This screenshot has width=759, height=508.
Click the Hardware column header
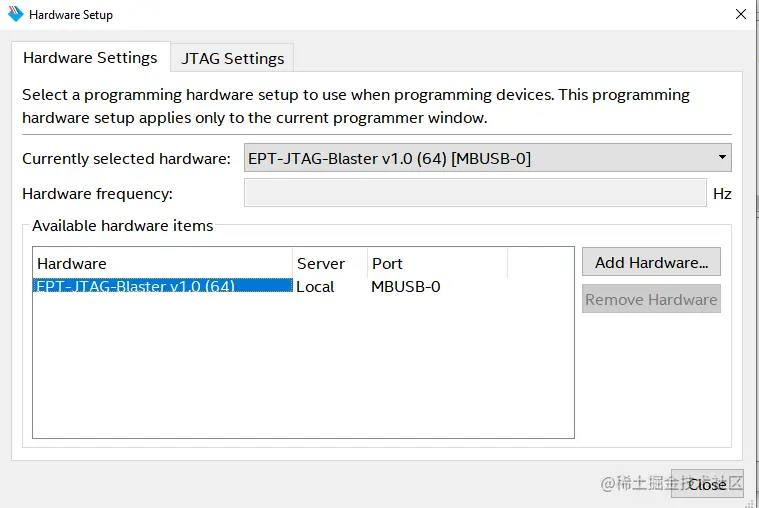163,263
